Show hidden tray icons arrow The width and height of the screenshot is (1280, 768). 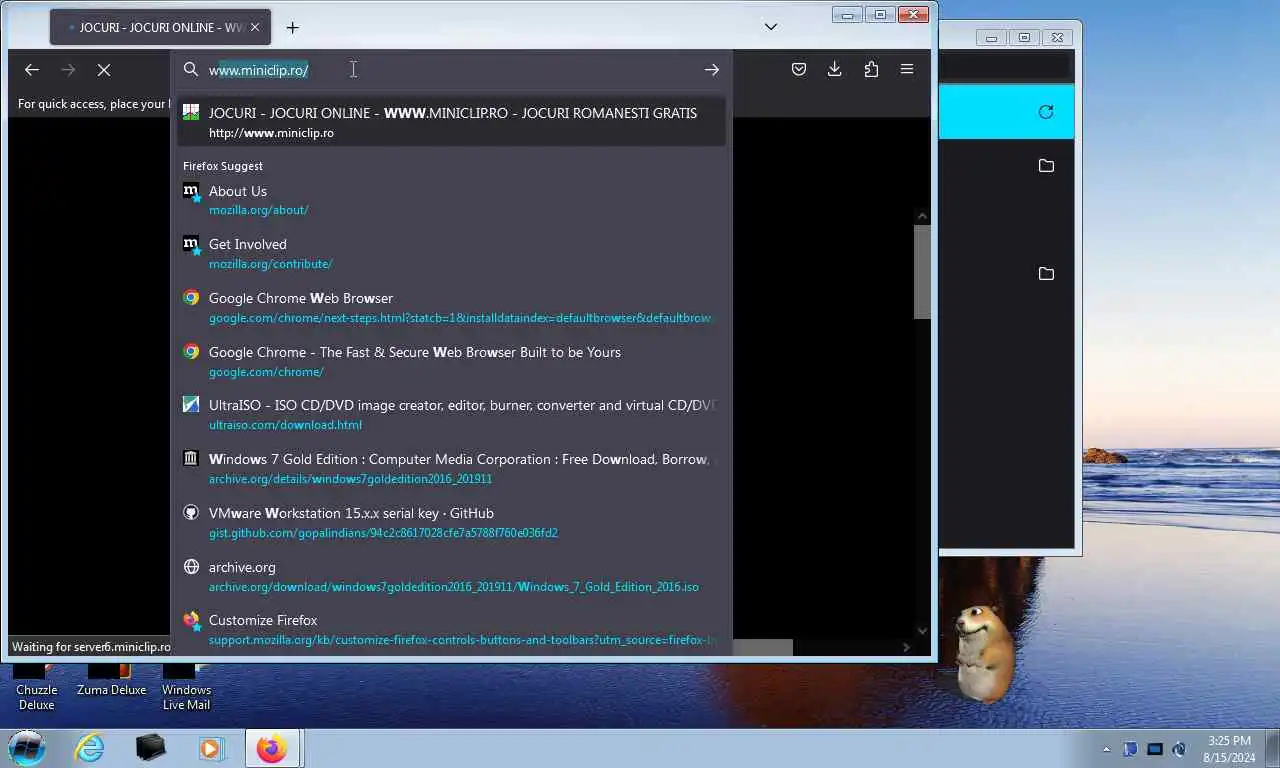pyautogui.click(x=1106, y=749)
